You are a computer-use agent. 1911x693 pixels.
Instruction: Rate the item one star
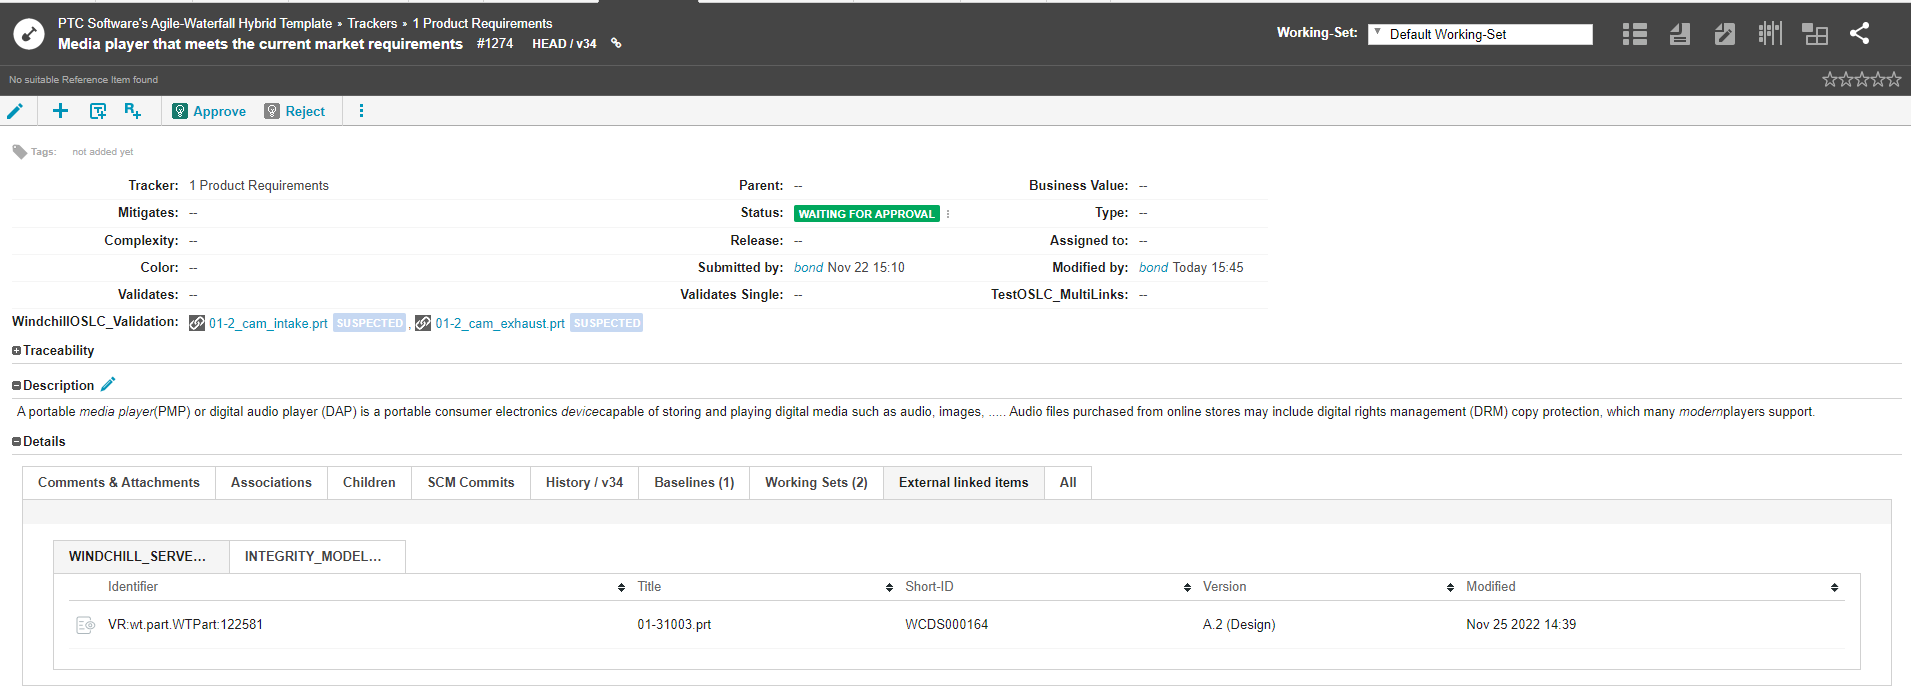(x=1830, y=79)
